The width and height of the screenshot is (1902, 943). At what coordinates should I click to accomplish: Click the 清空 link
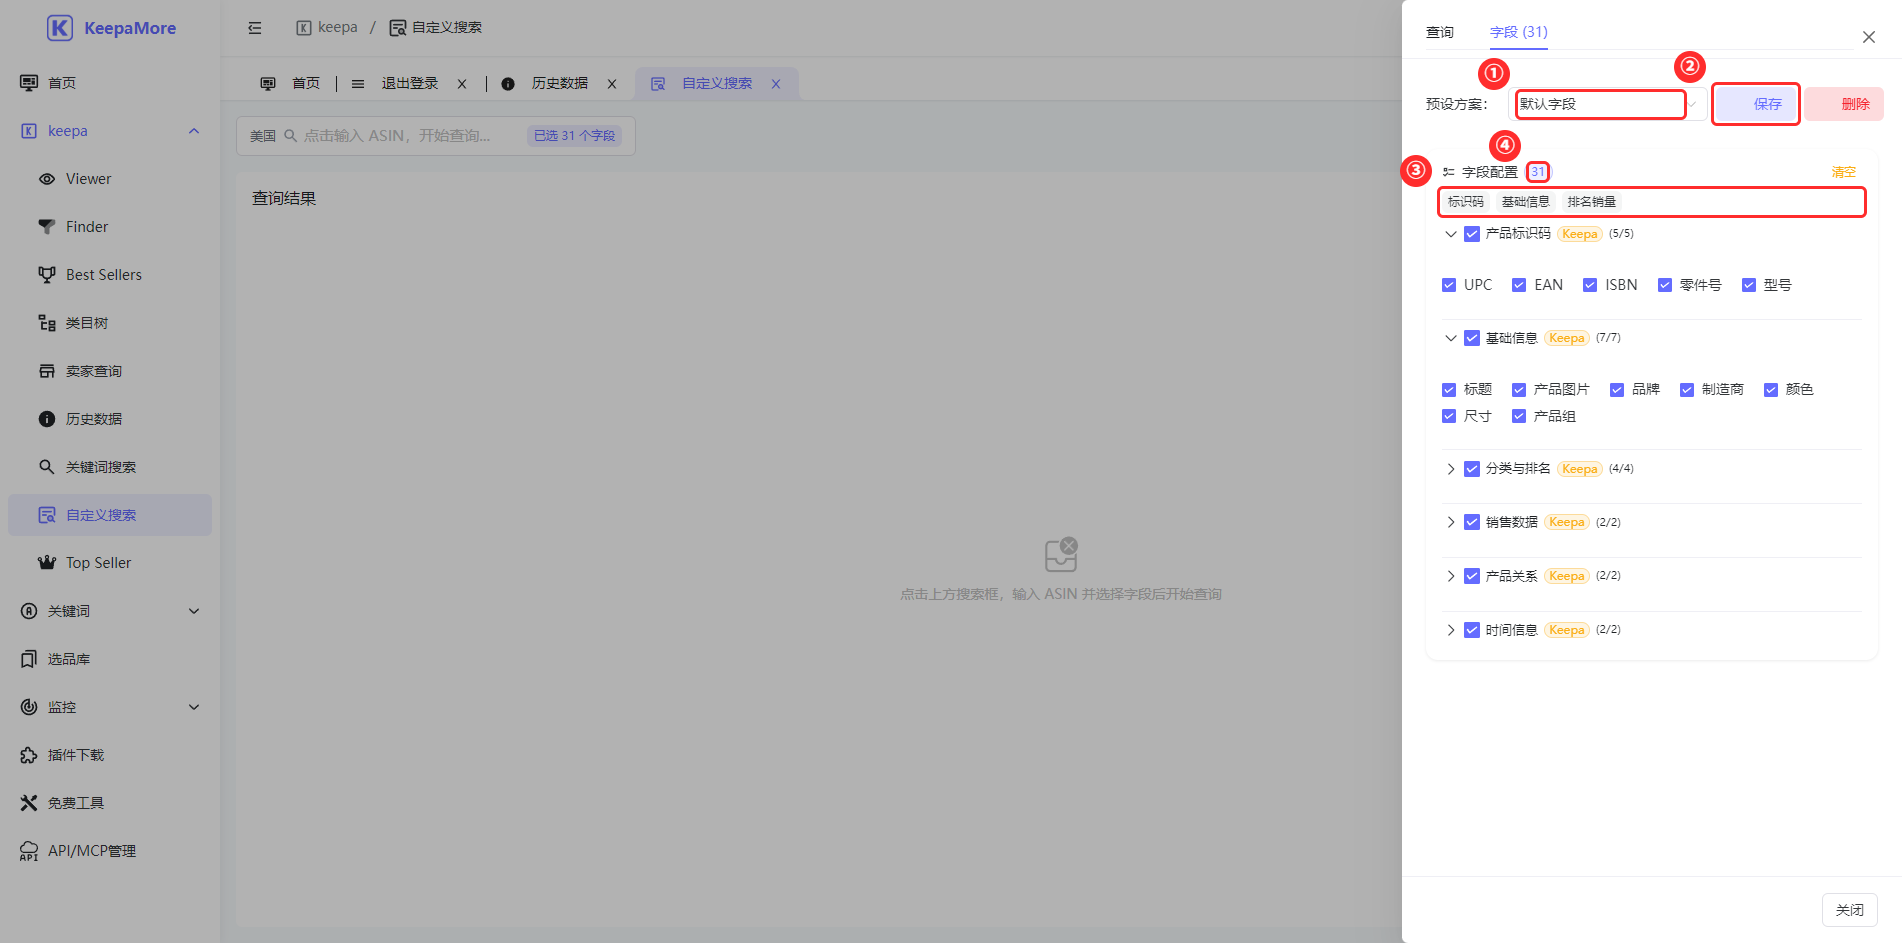tap(1843, 172)
